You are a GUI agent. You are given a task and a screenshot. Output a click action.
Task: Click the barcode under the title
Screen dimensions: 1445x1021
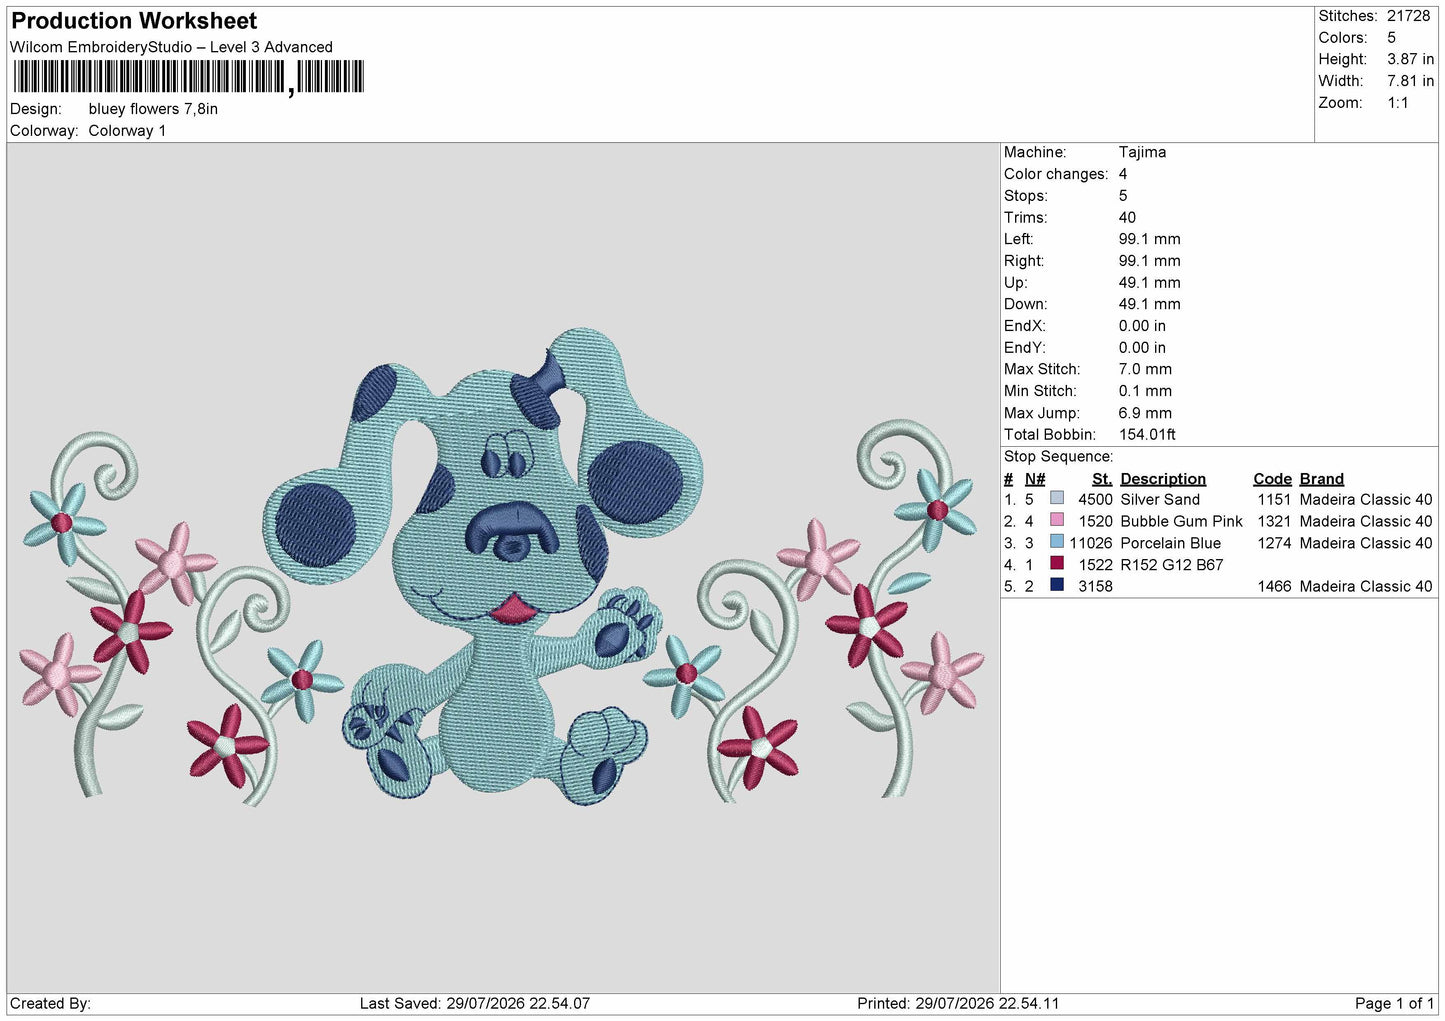[x=188, y=77]
